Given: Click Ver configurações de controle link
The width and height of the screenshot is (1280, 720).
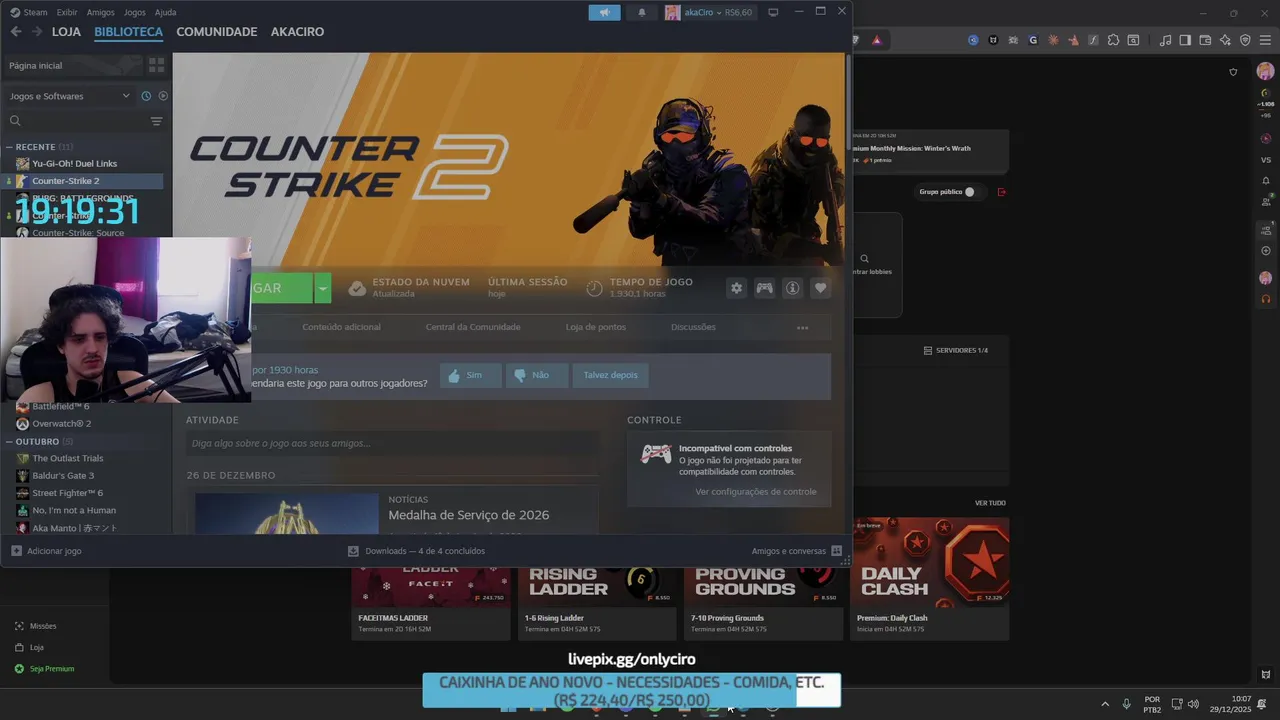Looking at the screenshot, I should tap(756, 492).
